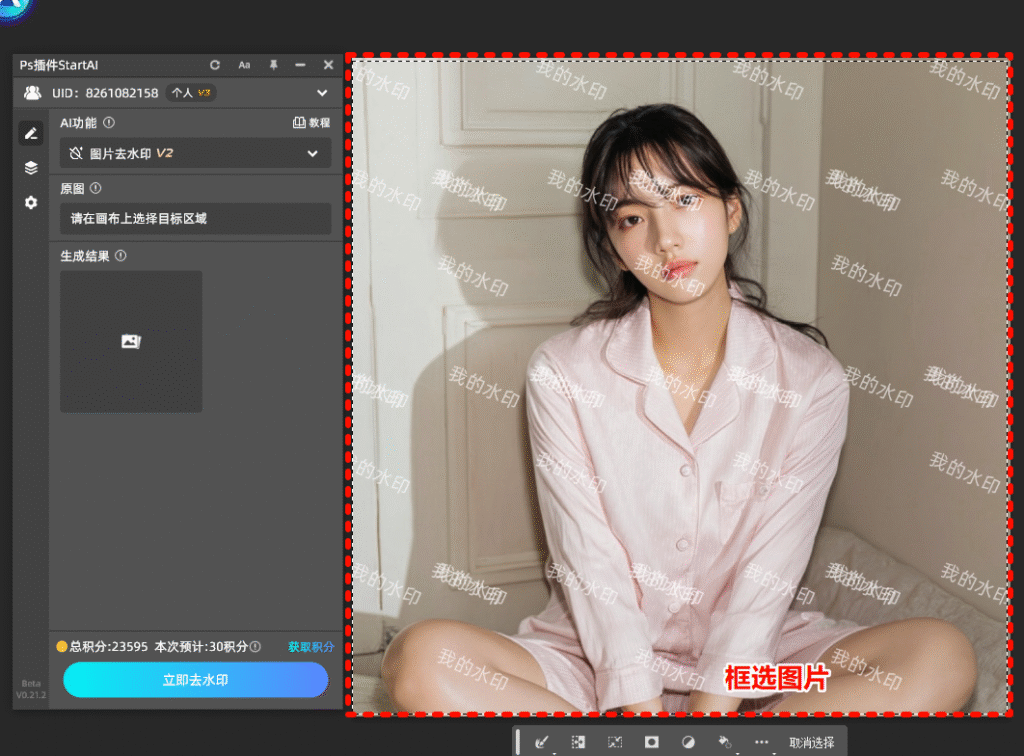The height and width of the screenshot is (756, 1024).
Task: Click info icon next to AI功能
Action: click(x=109, y=123)
